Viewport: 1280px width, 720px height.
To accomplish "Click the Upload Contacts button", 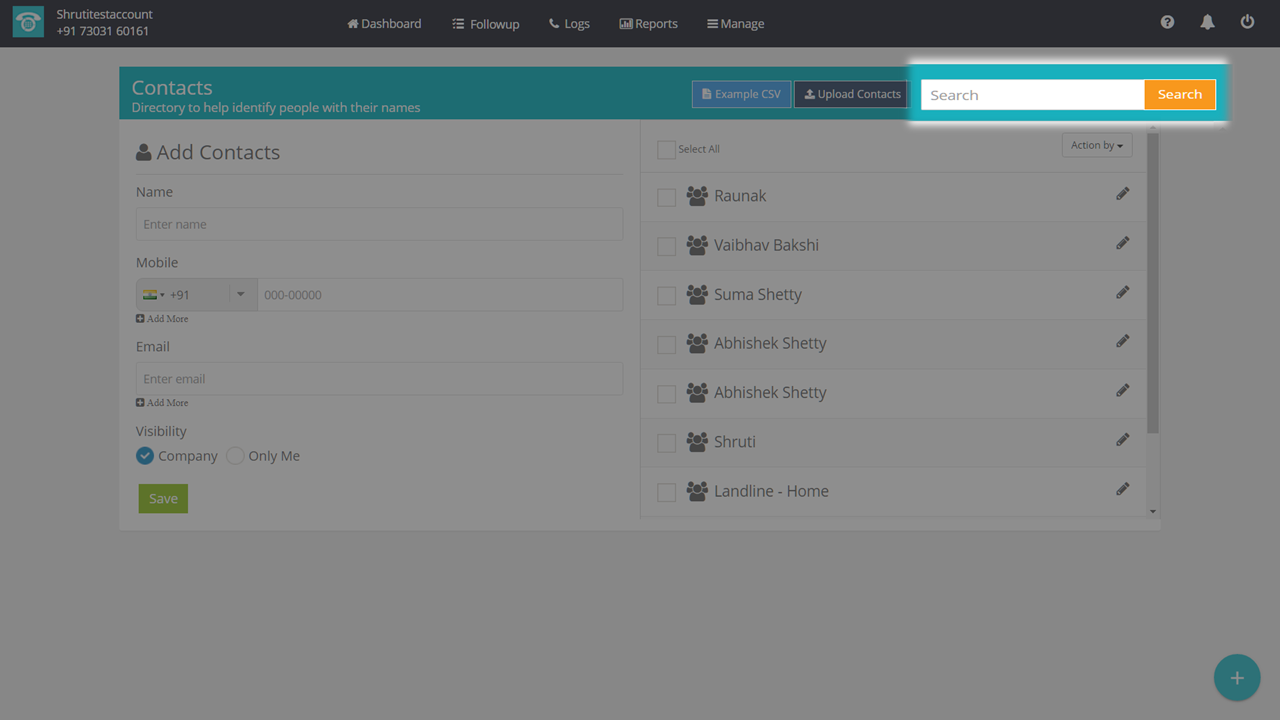I will pyautogui.click(x=851, y=94).
